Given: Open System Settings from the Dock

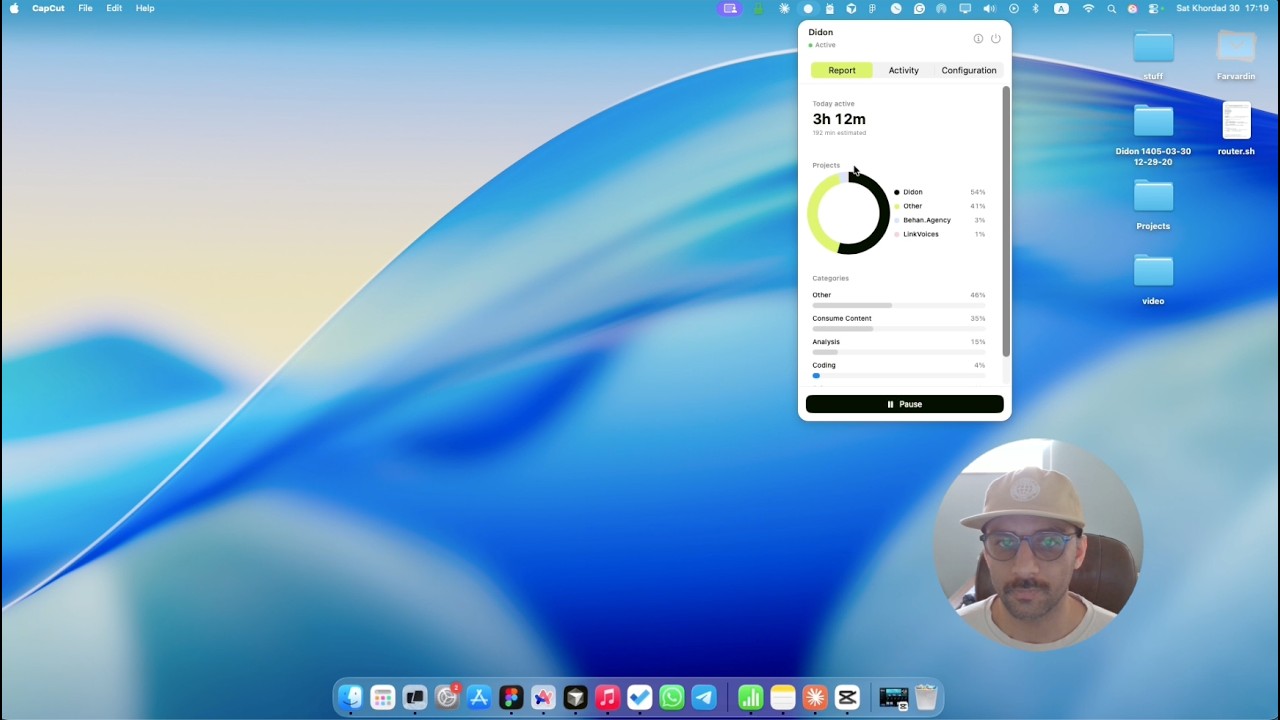Looking at the screenshot, I should tap(446, 697).
